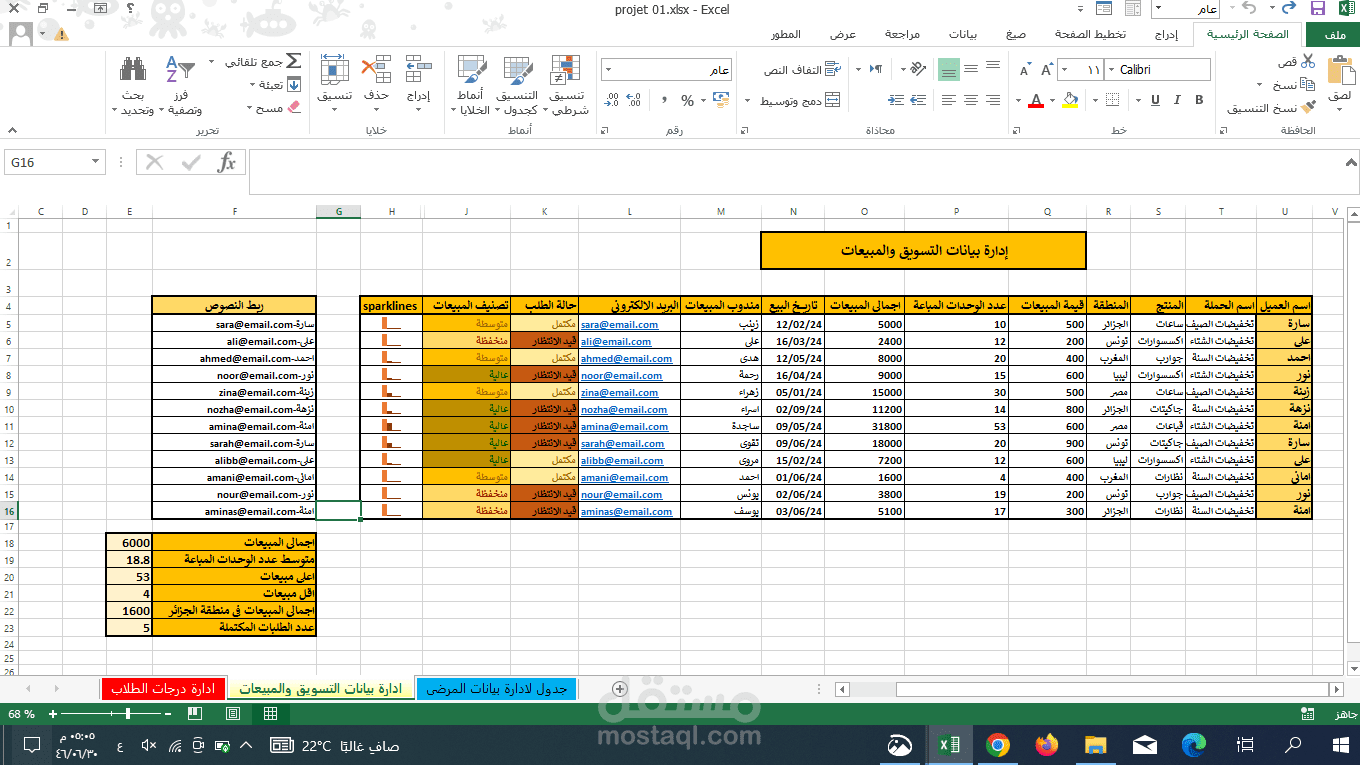This screenshot has height=765, width=1360.
Task: Click the Insert Function fx icon
Action: [x=227, y=162]
